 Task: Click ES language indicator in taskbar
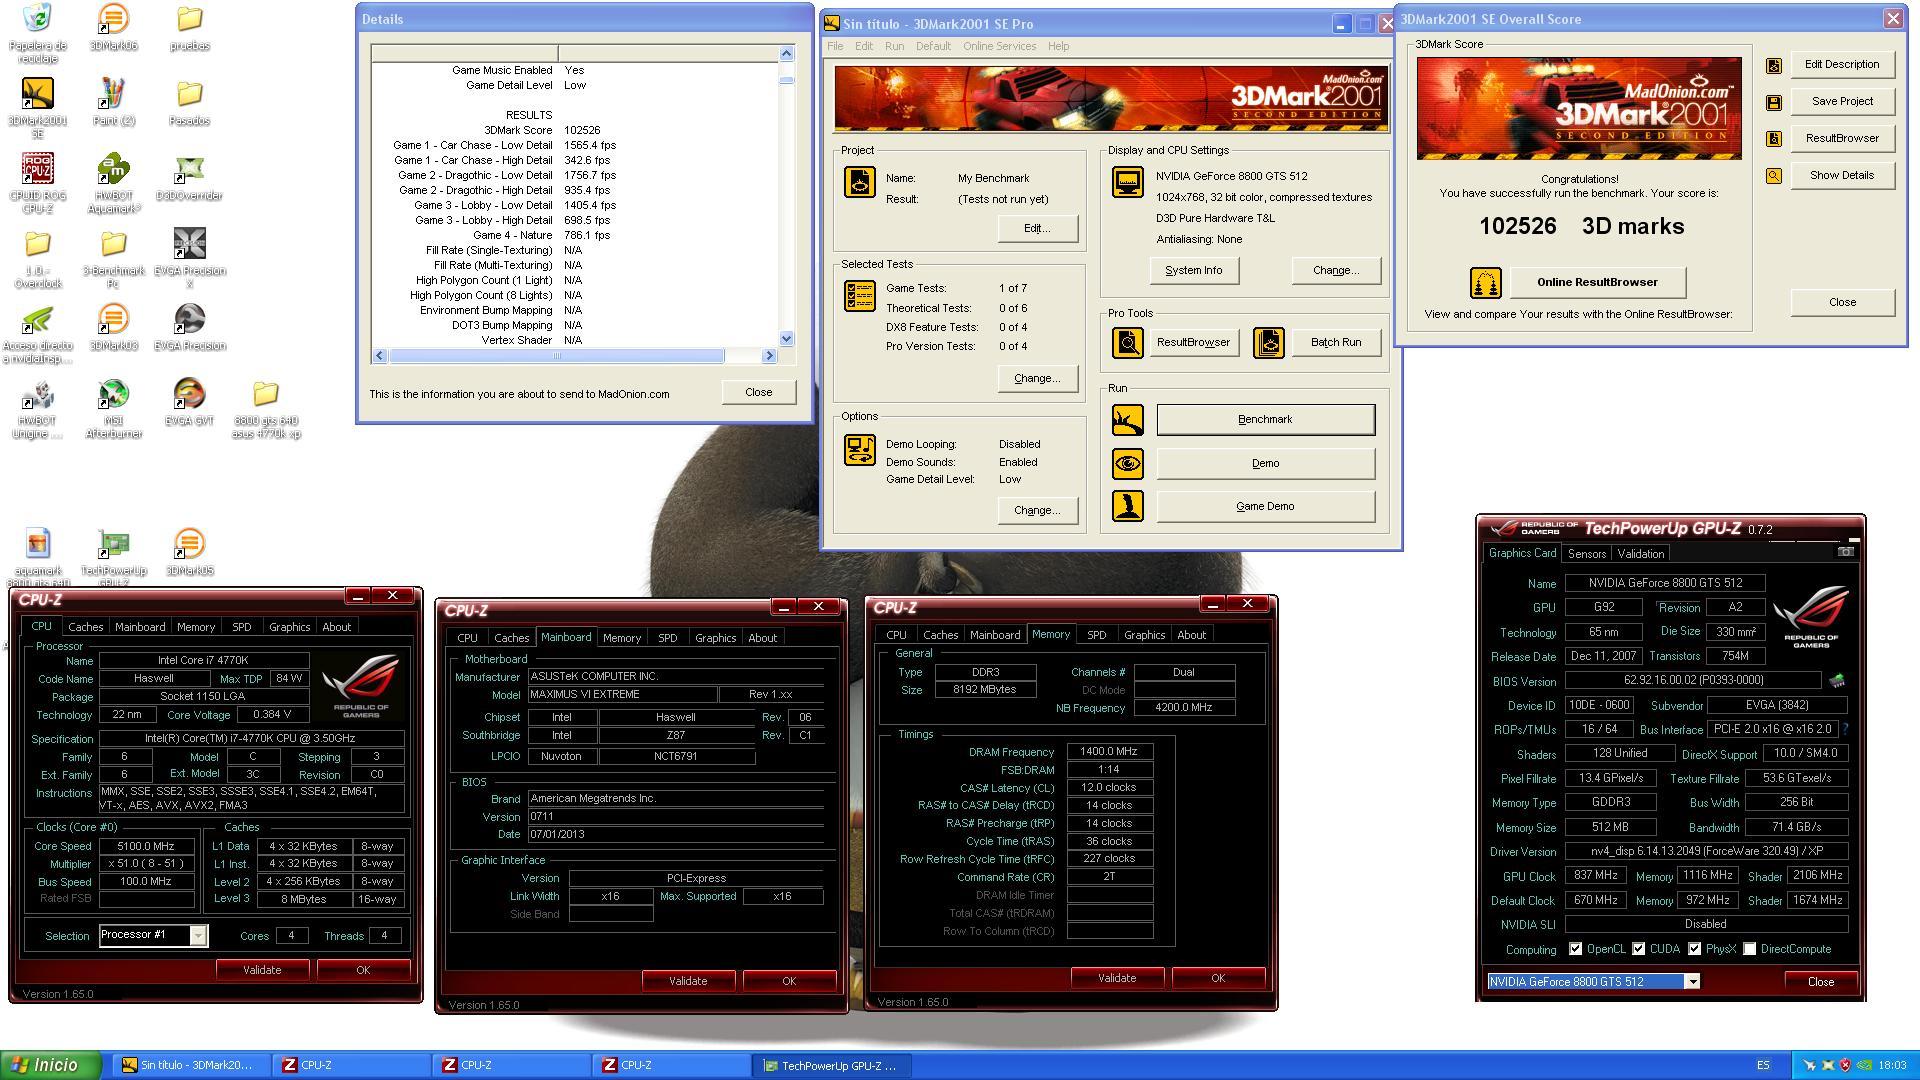coord(1762,1066)
